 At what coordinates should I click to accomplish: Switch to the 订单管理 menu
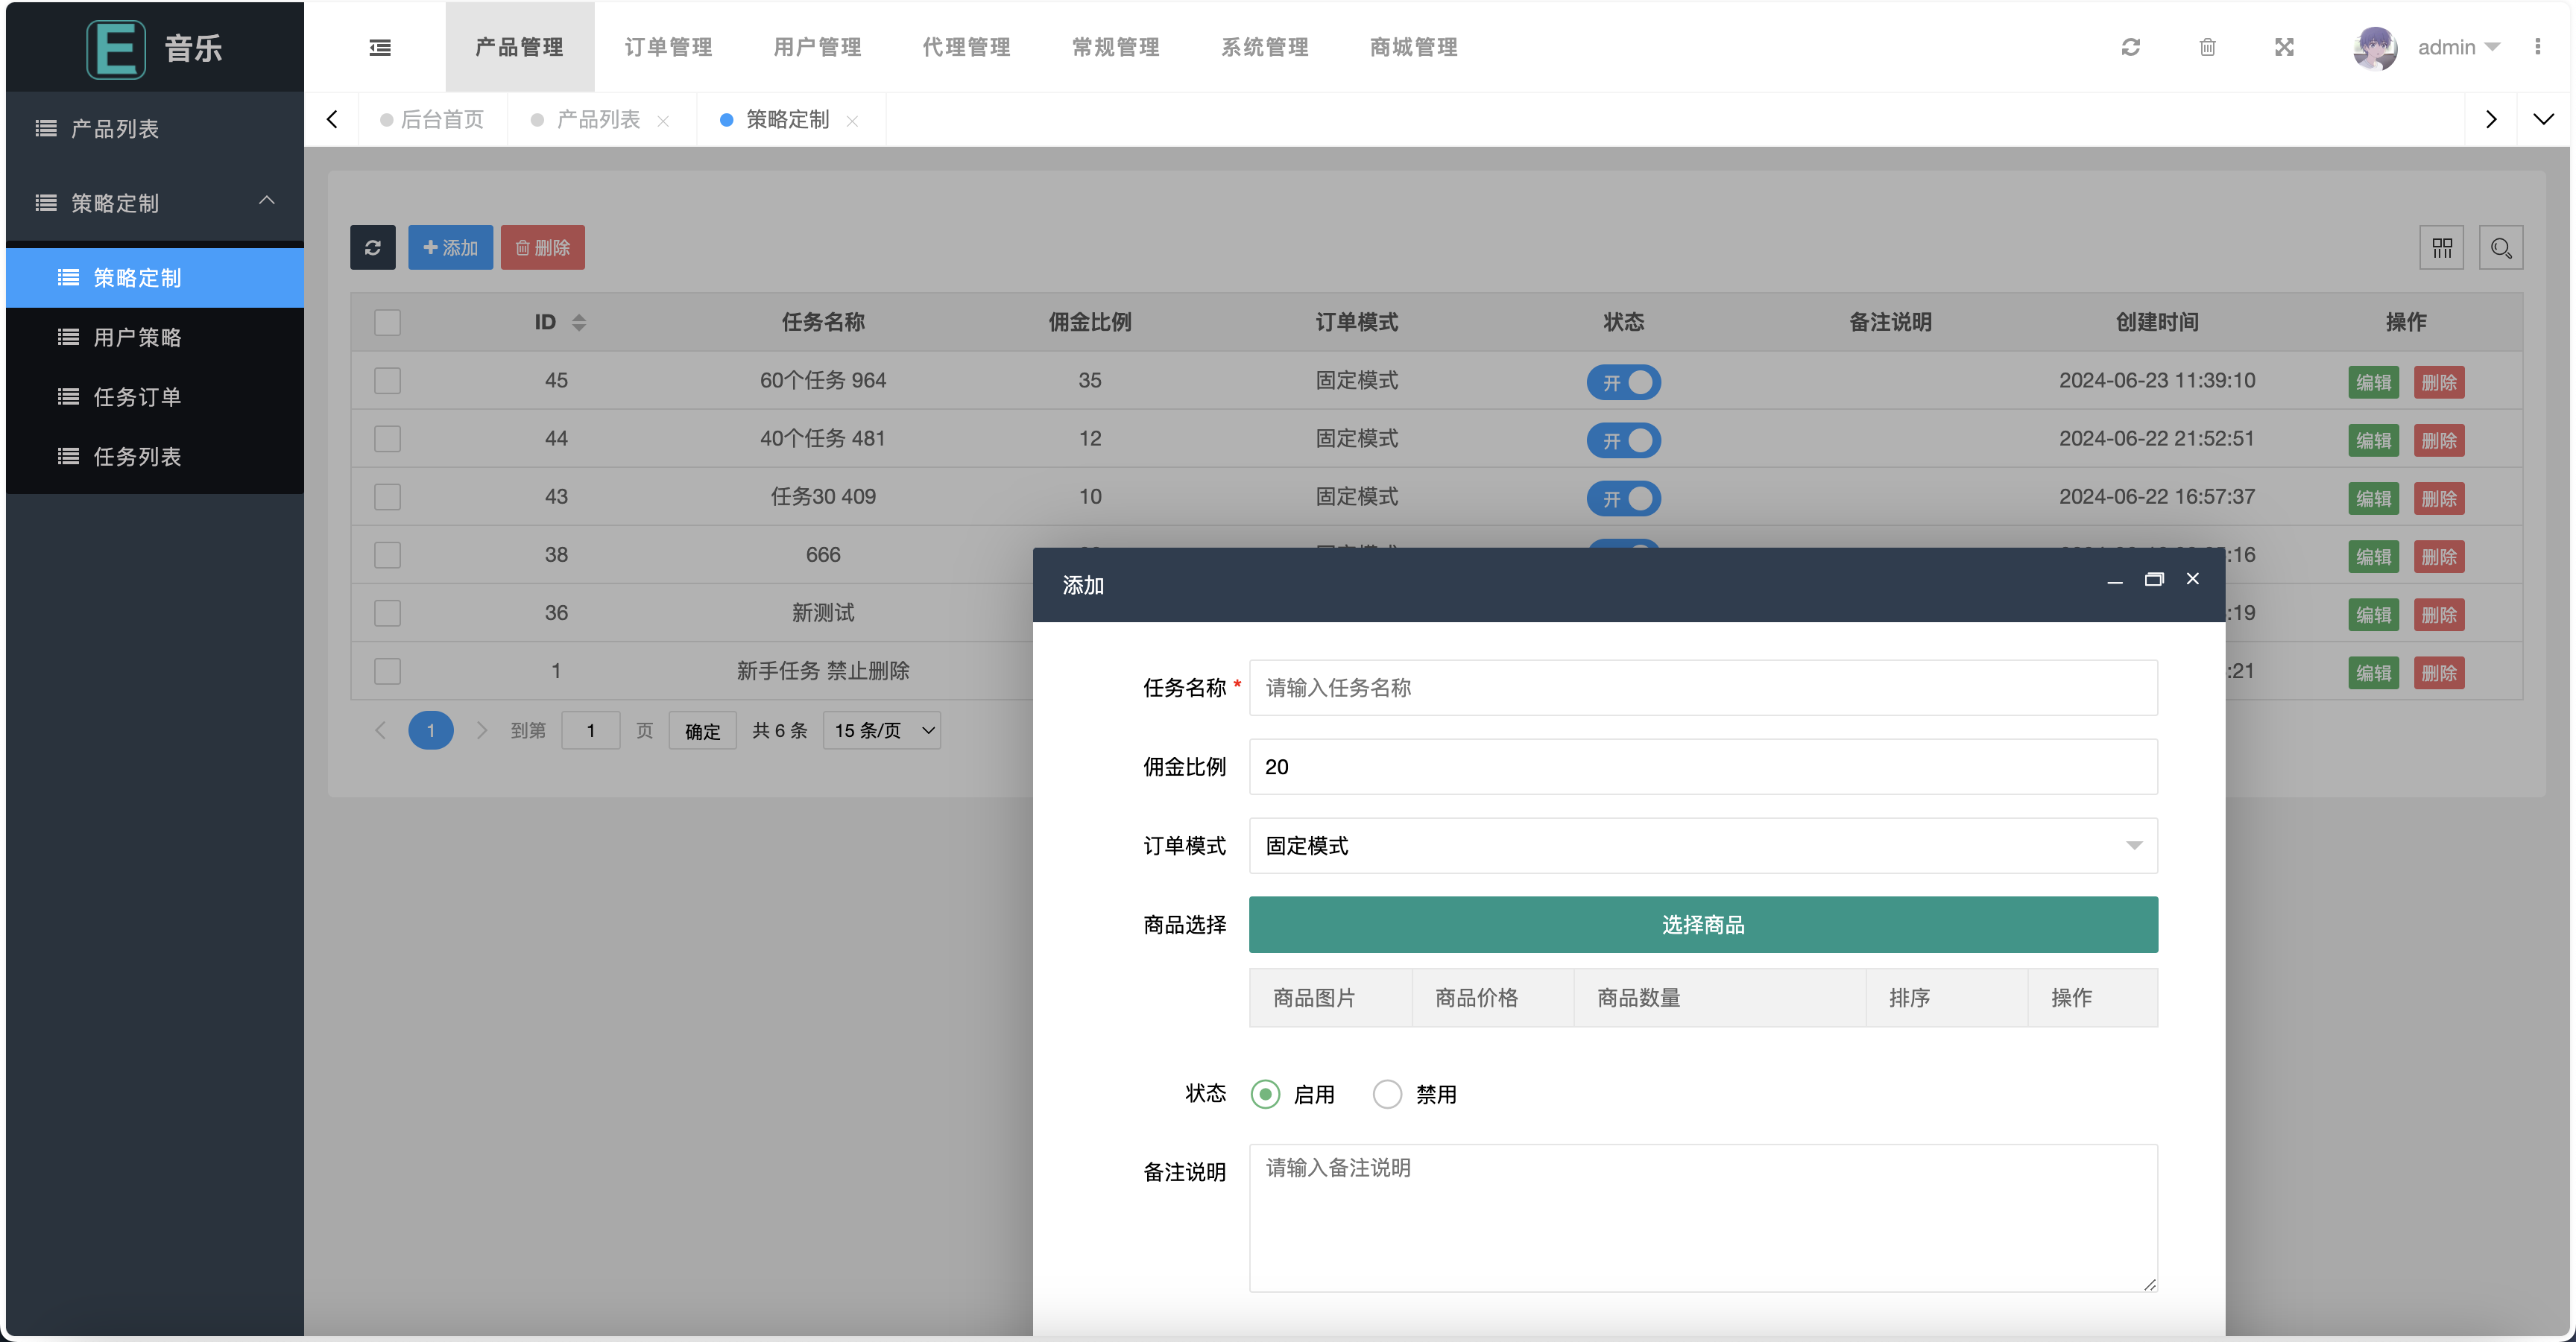coord(668,47)
